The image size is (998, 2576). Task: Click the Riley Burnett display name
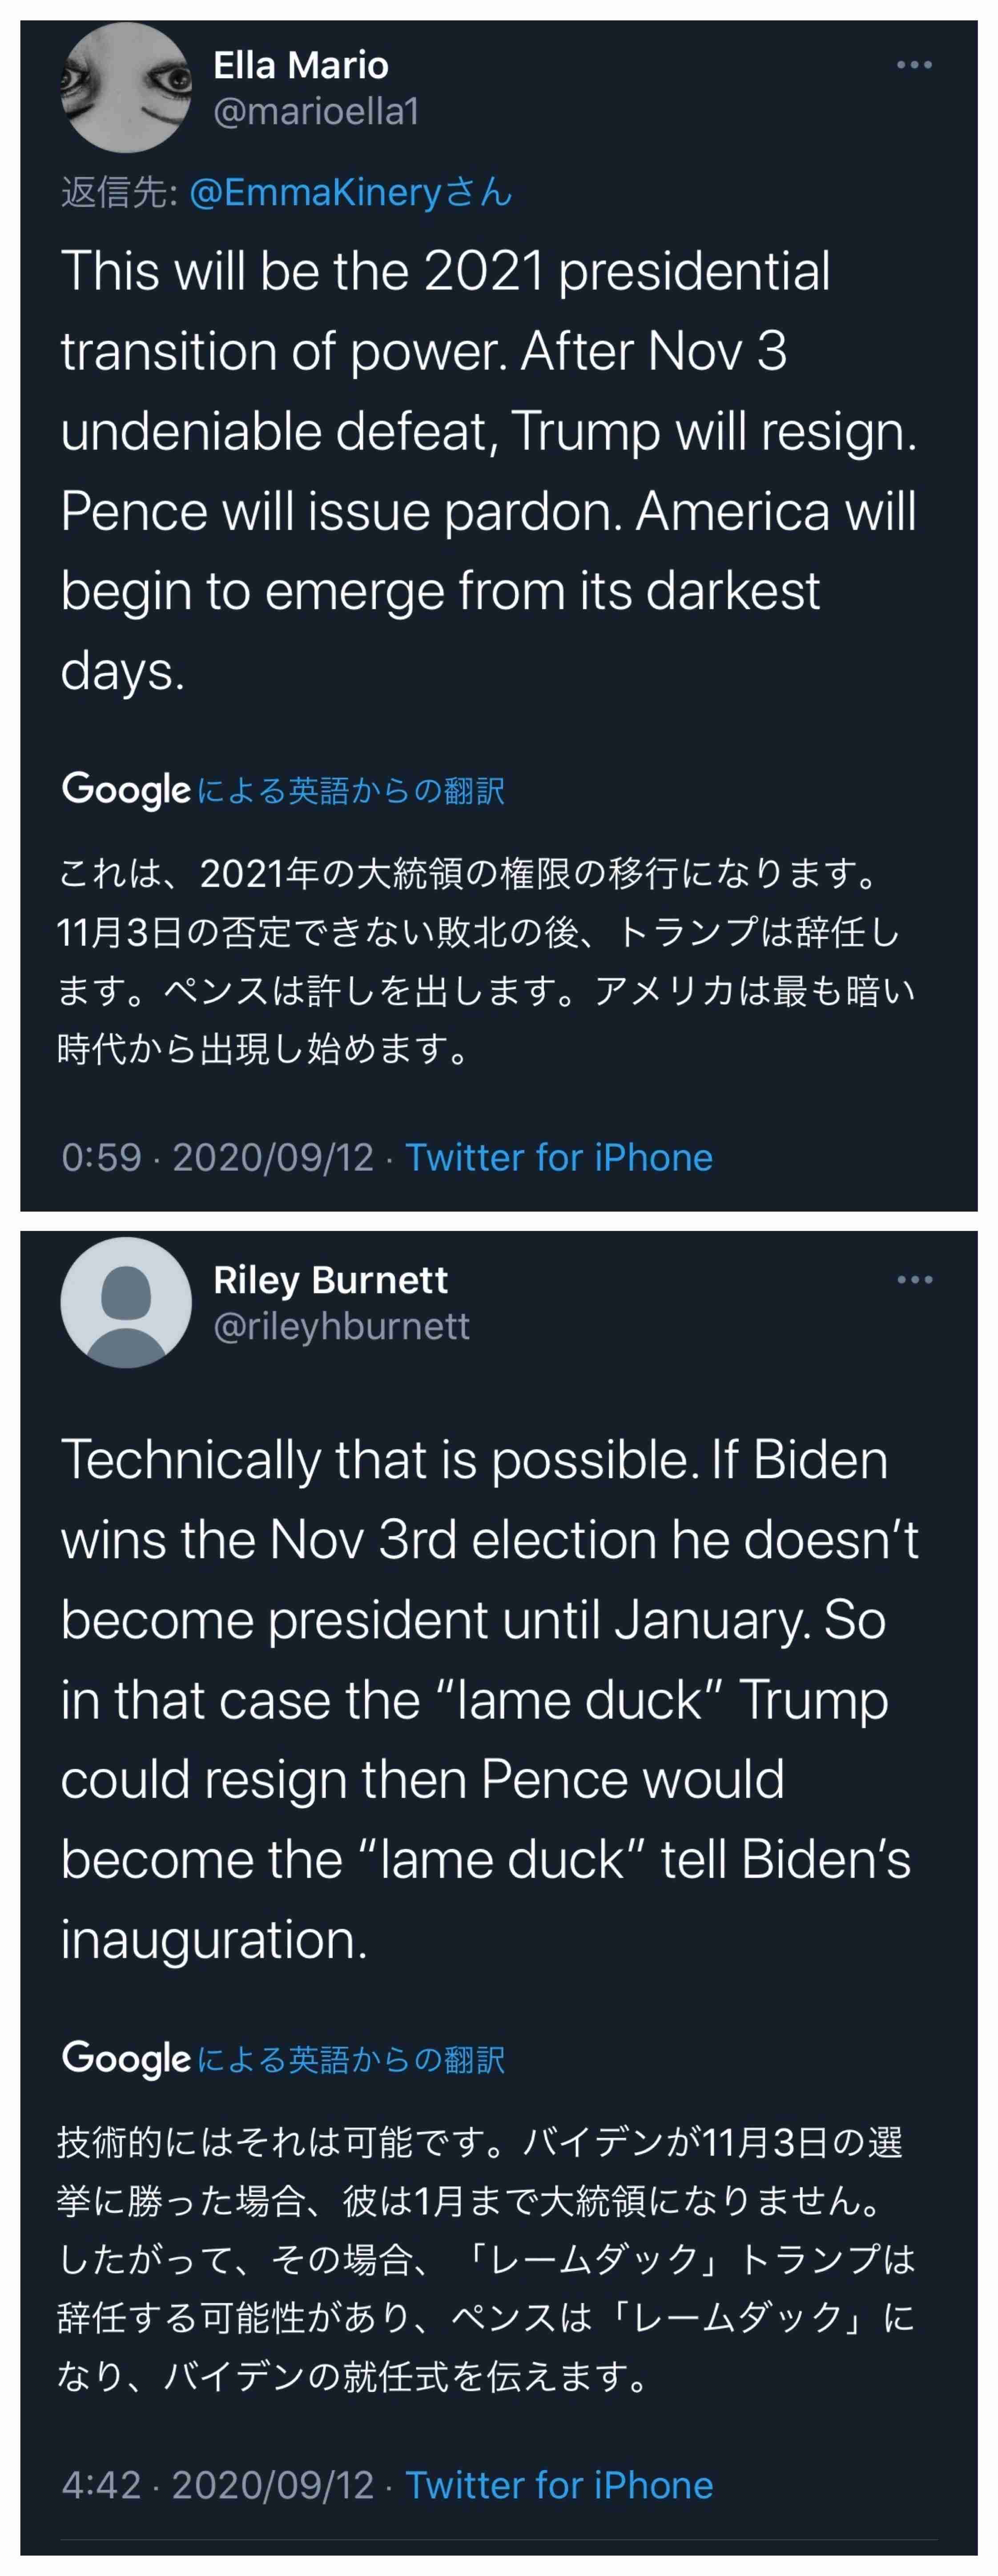330,1280
